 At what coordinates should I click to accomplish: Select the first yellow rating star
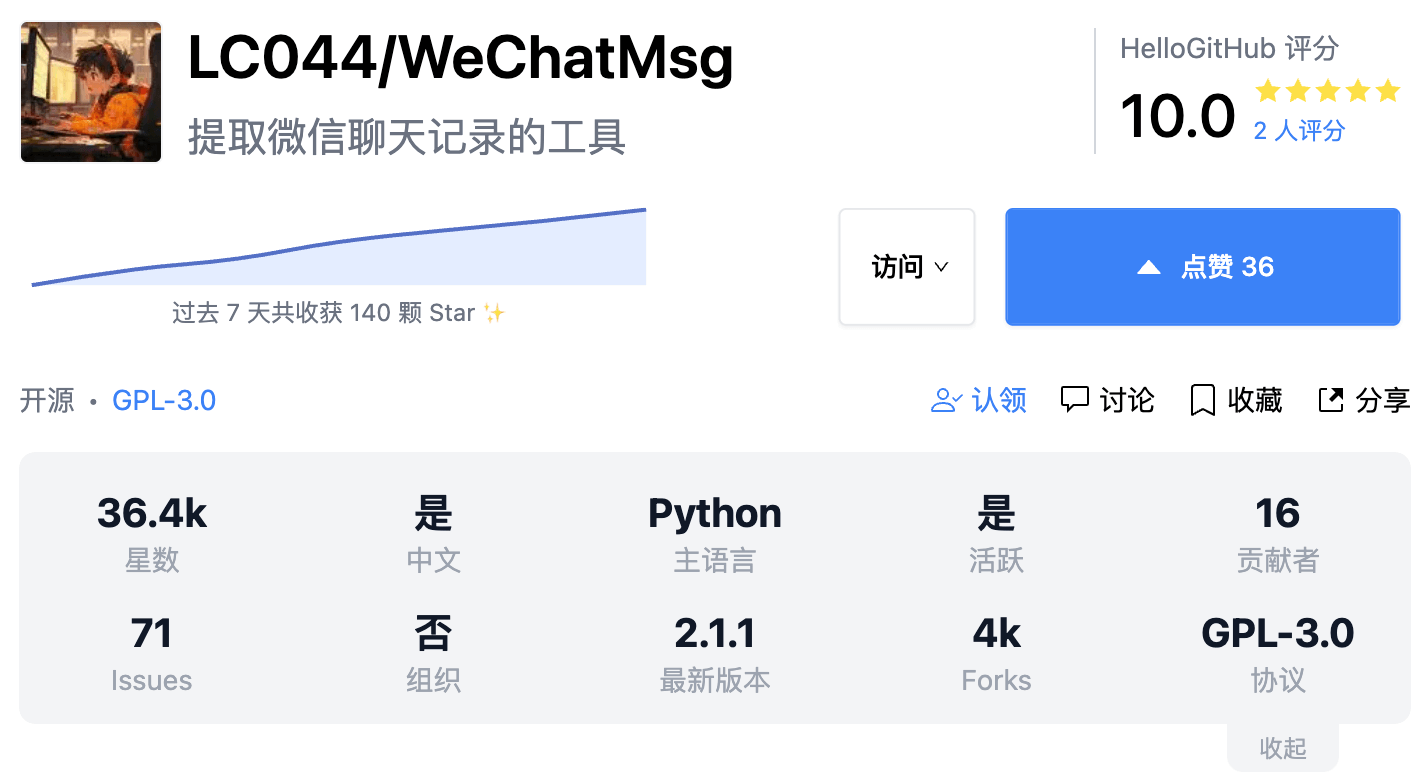(1270, 90)
